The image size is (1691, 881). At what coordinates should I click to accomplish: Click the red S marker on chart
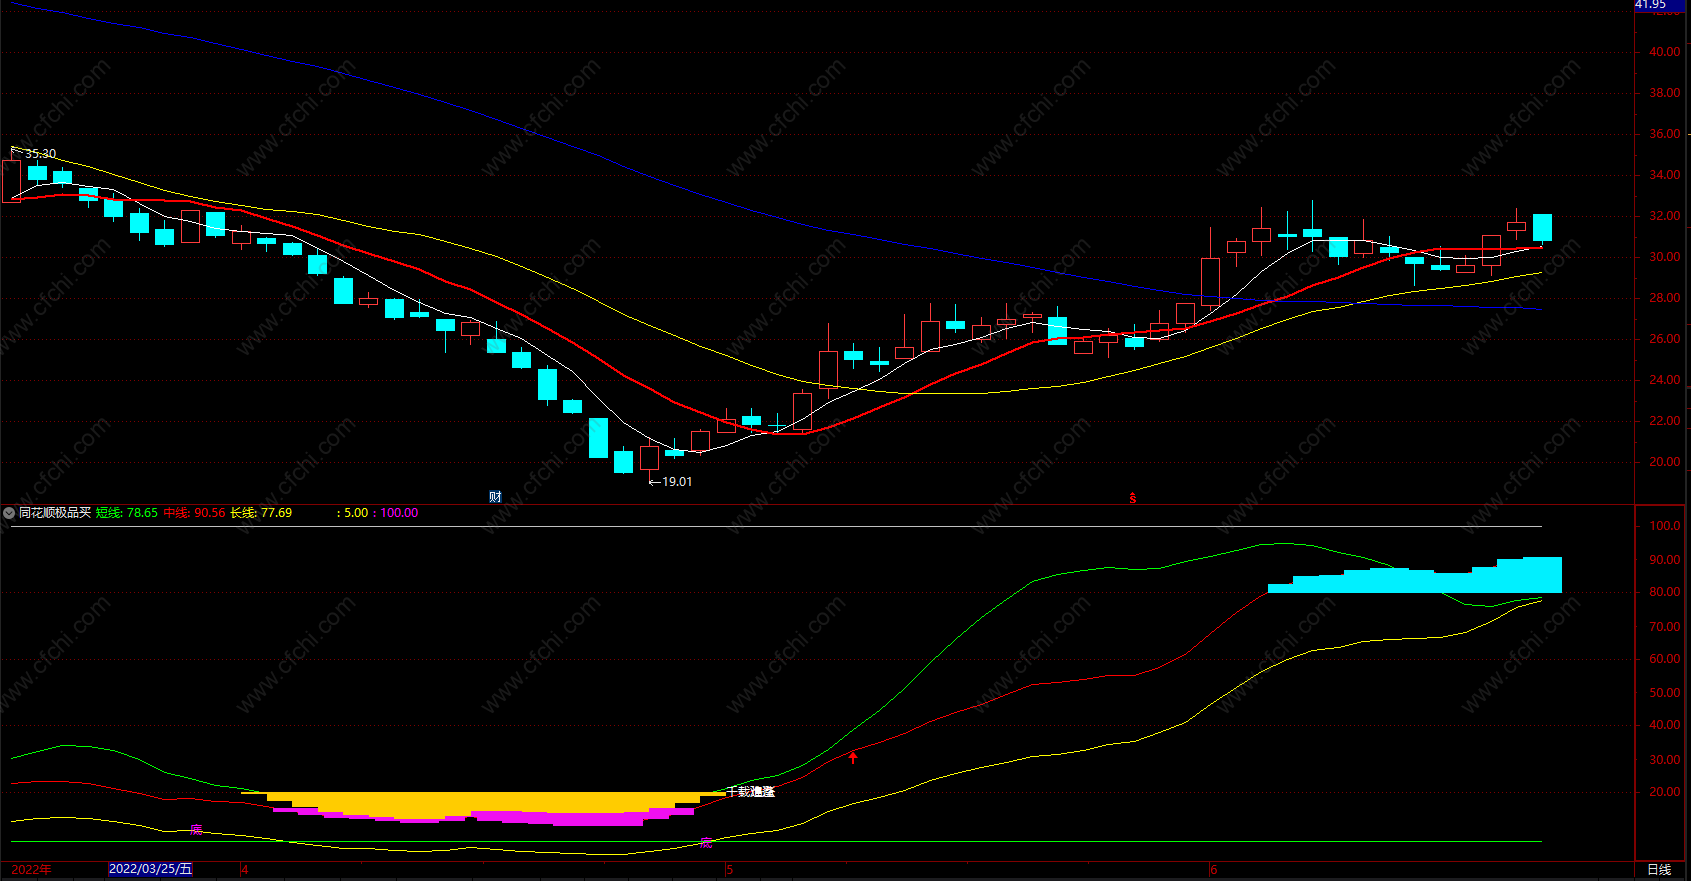tap(1133, 498)
